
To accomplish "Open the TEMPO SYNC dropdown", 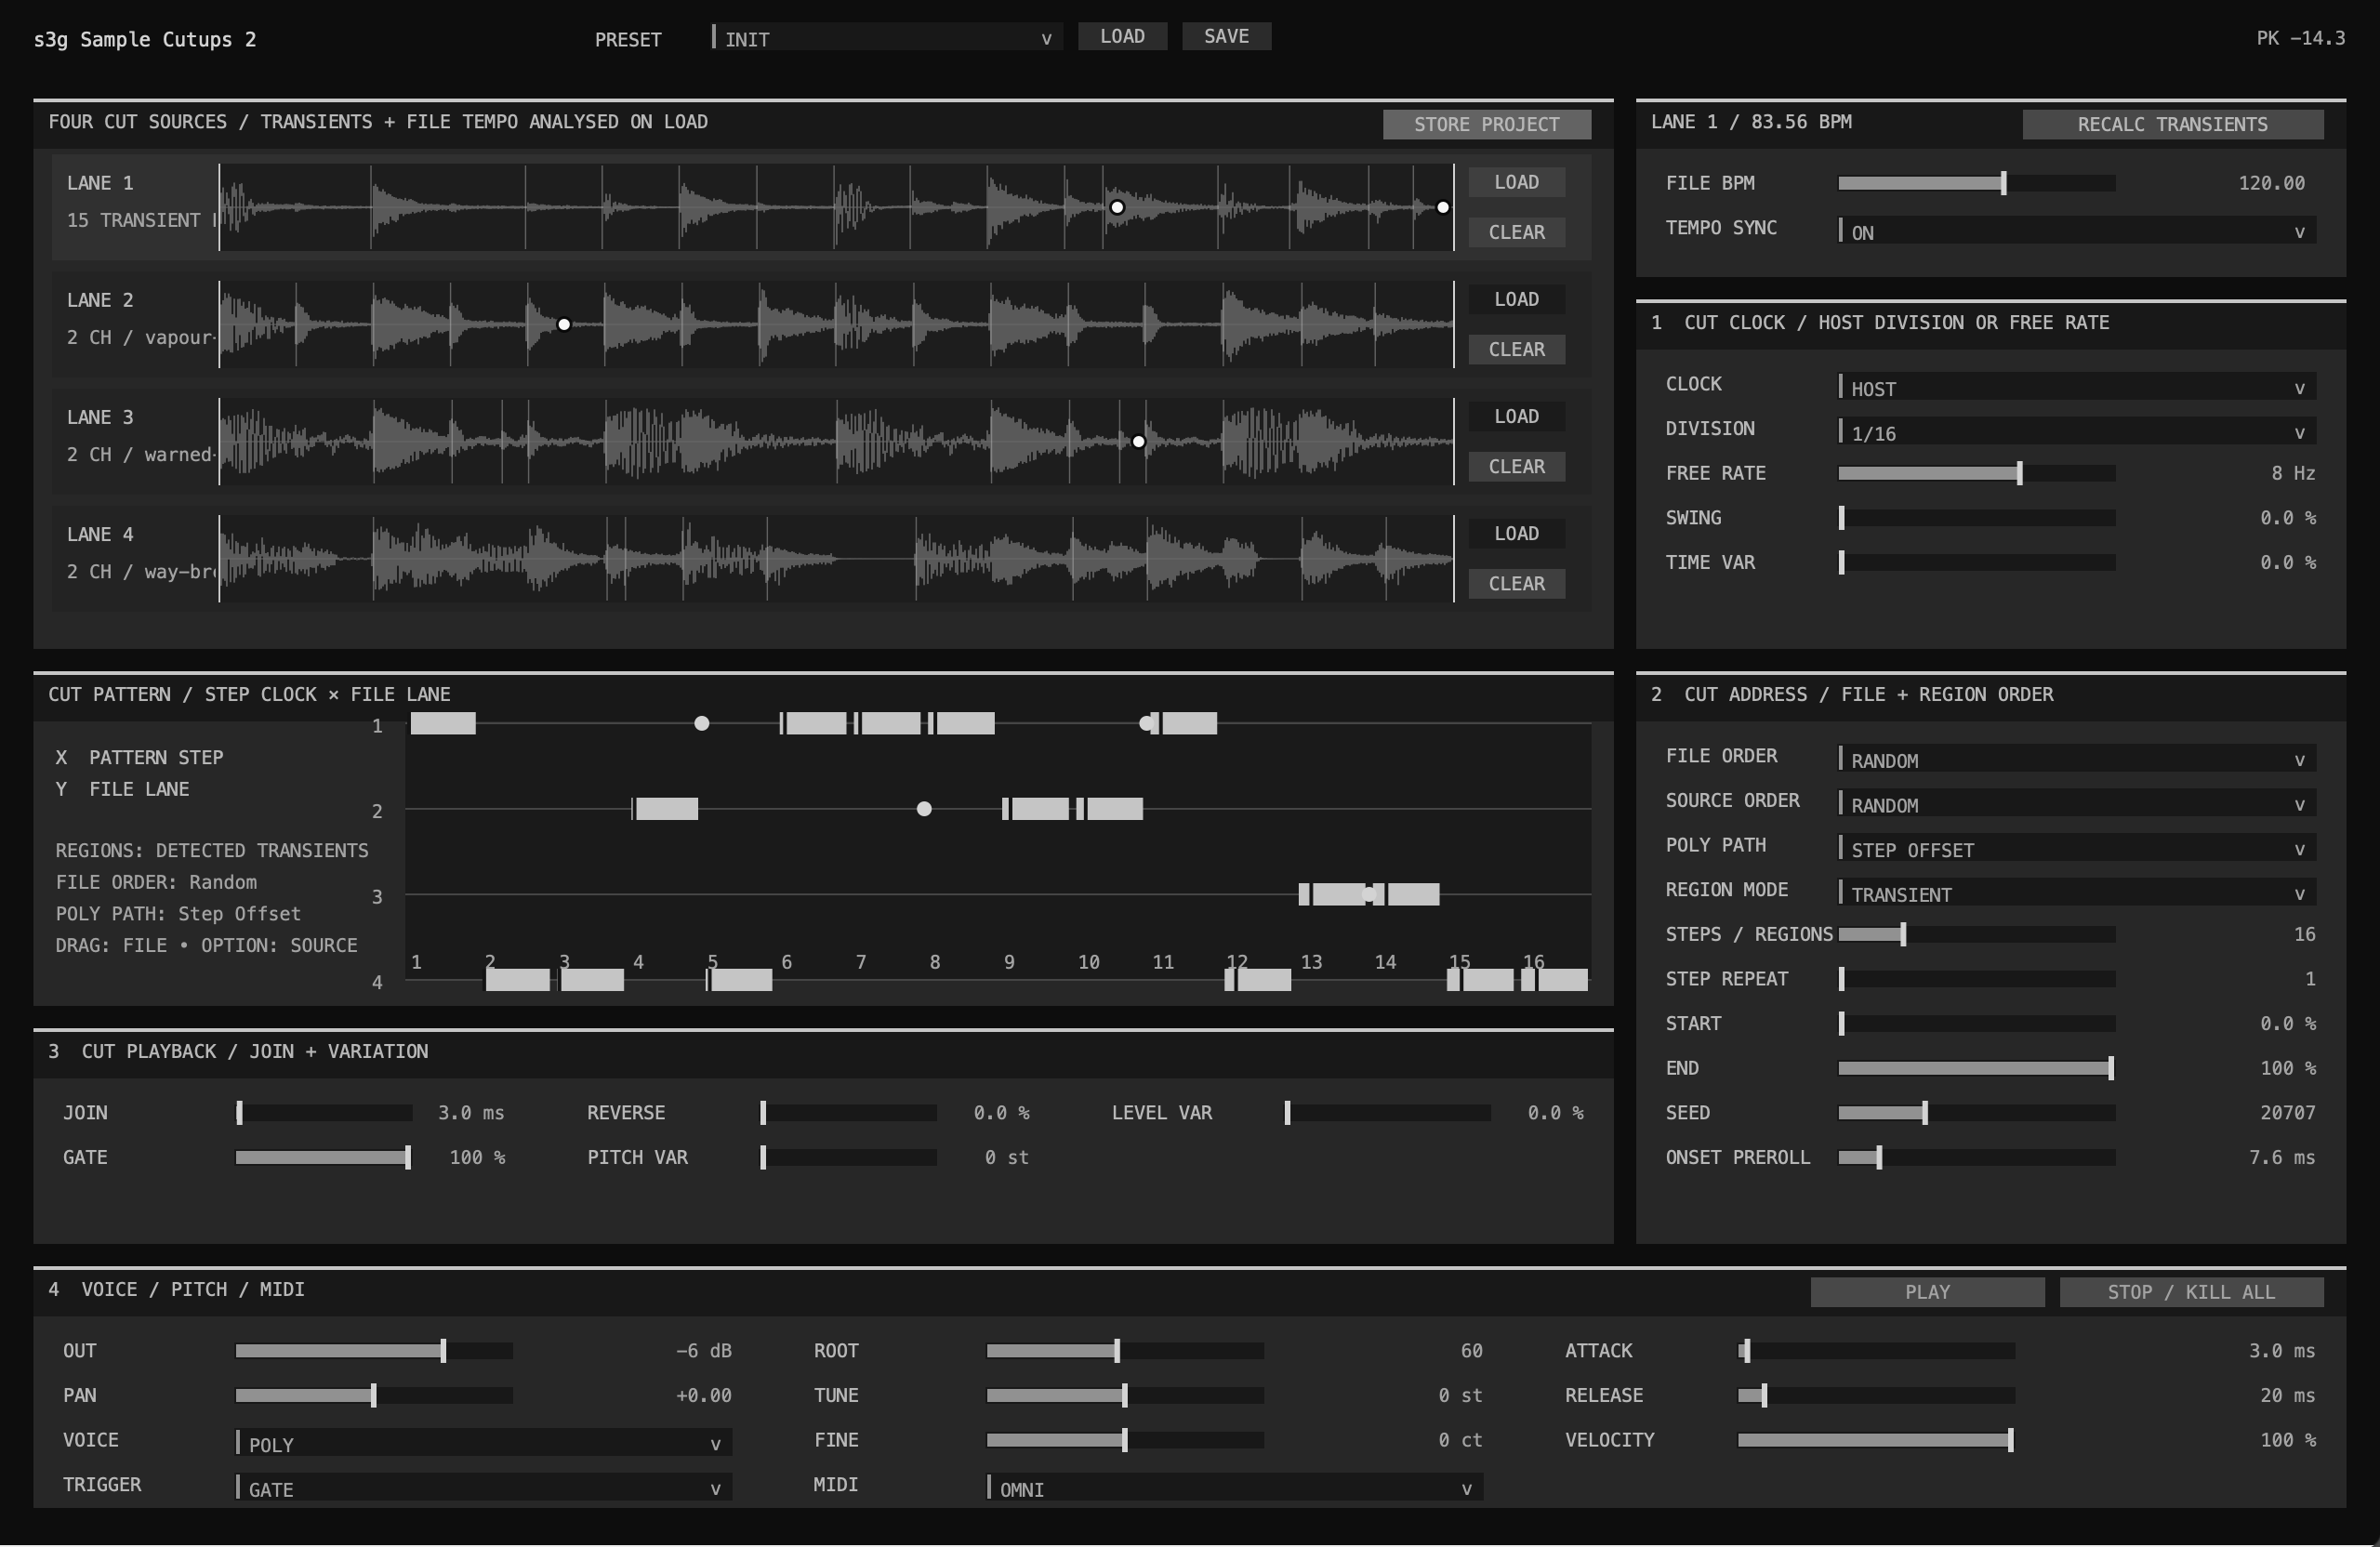I will 2077,231.
